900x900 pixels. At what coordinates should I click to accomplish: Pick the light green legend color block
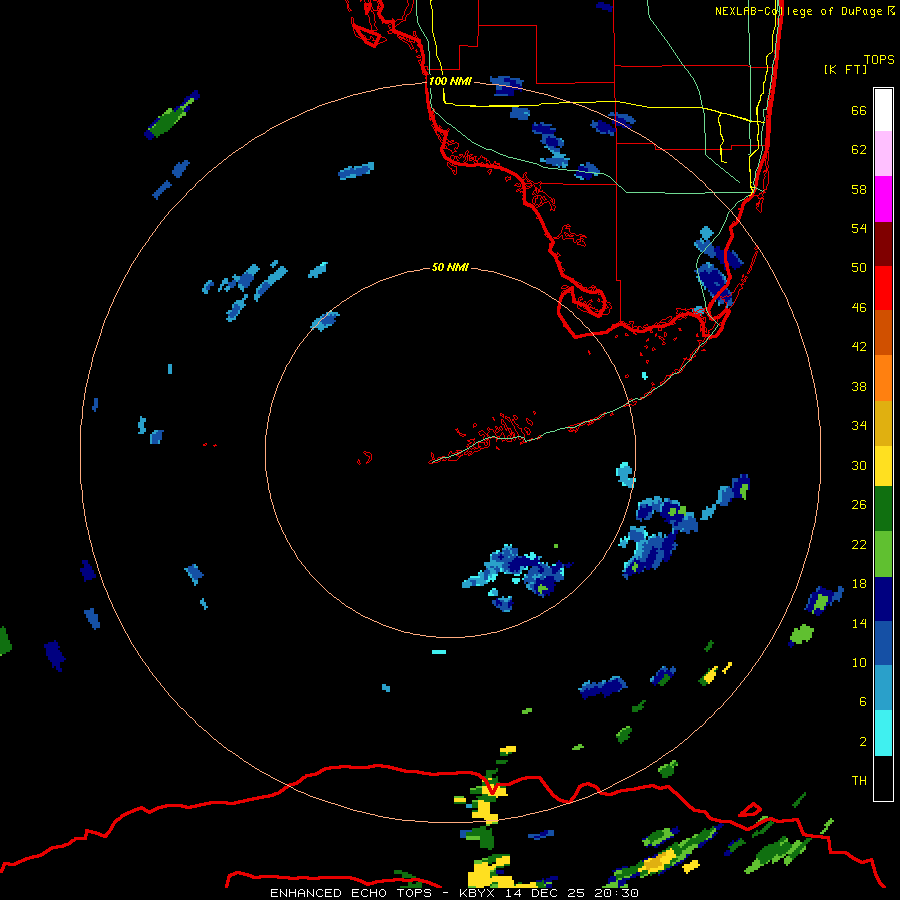(x=883, y=554)
